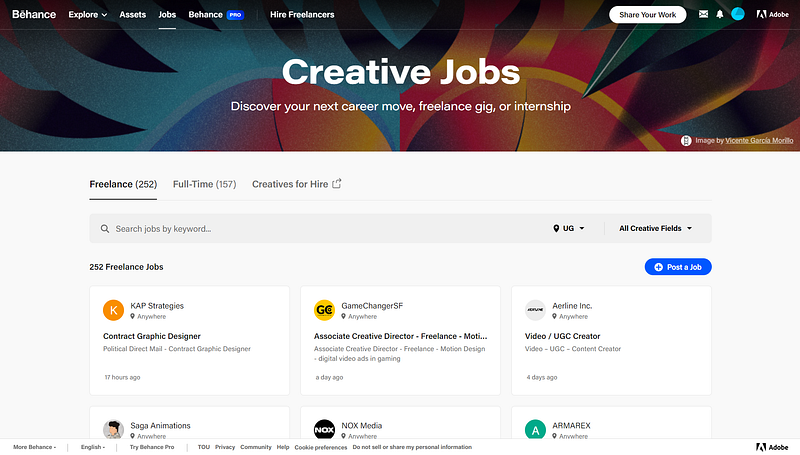Open Behance PRO in the navigation
Image resolution: width=800 pixels, height=455 pixels.
pyautogui.click(x=216, y=15)
